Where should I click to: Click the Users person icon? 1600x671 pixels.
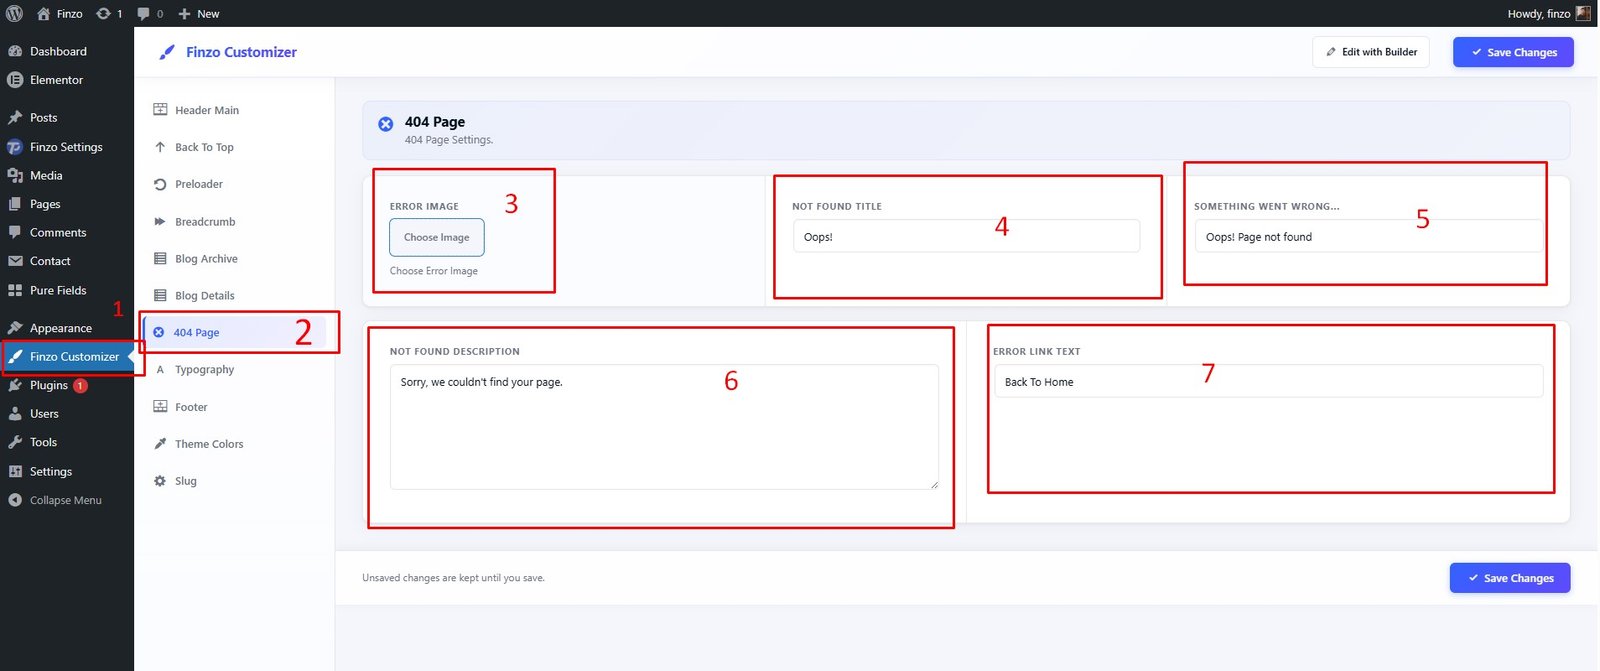(x=15, y=413)
